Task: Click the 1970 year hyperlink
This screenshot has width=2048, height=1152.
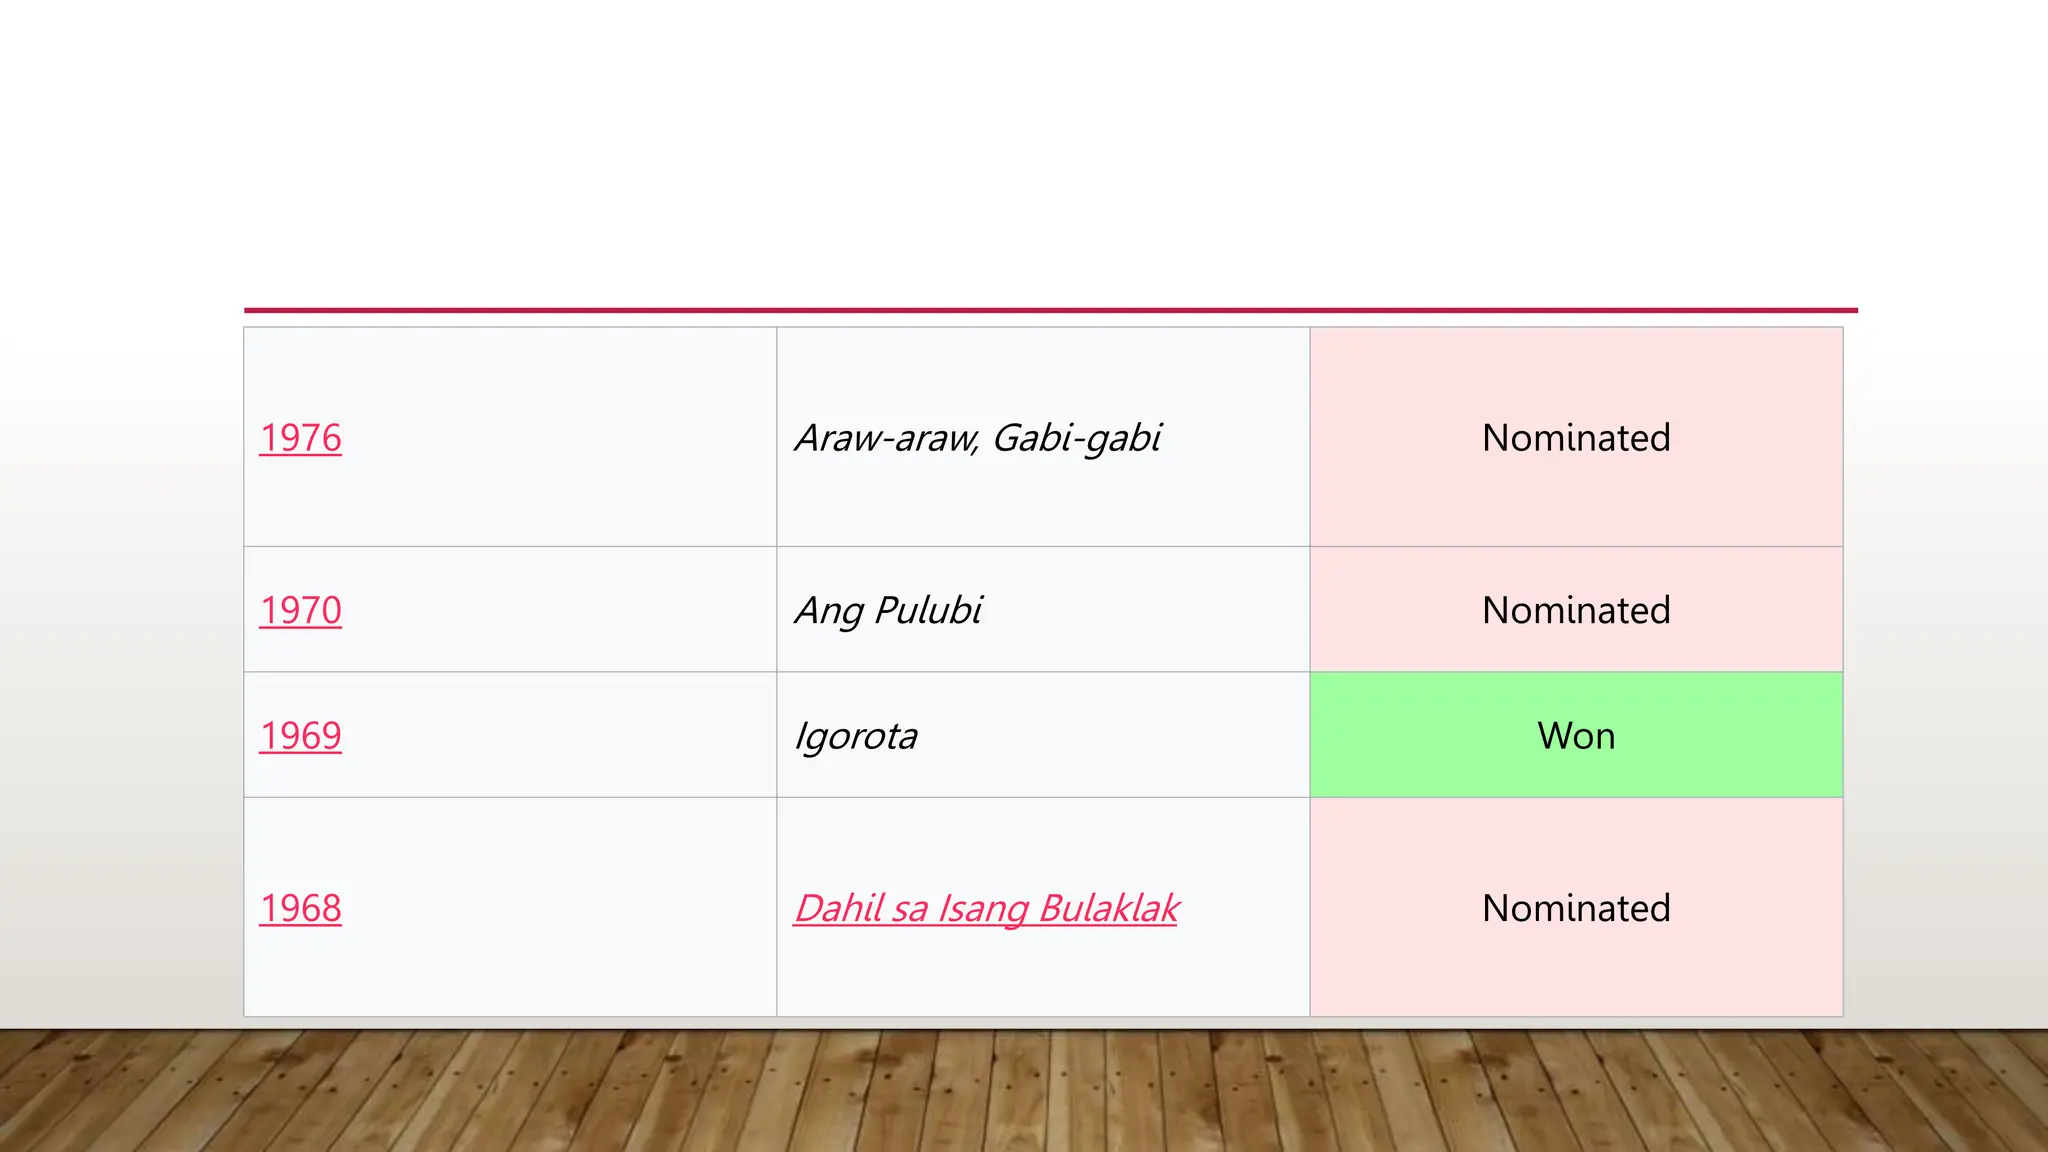Action: coord(300,610)
